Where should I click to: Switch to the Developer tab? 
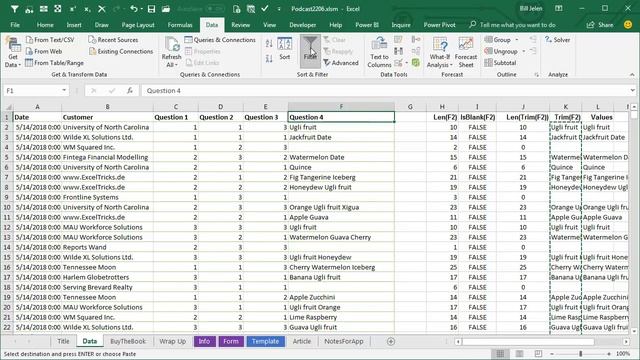302,25
